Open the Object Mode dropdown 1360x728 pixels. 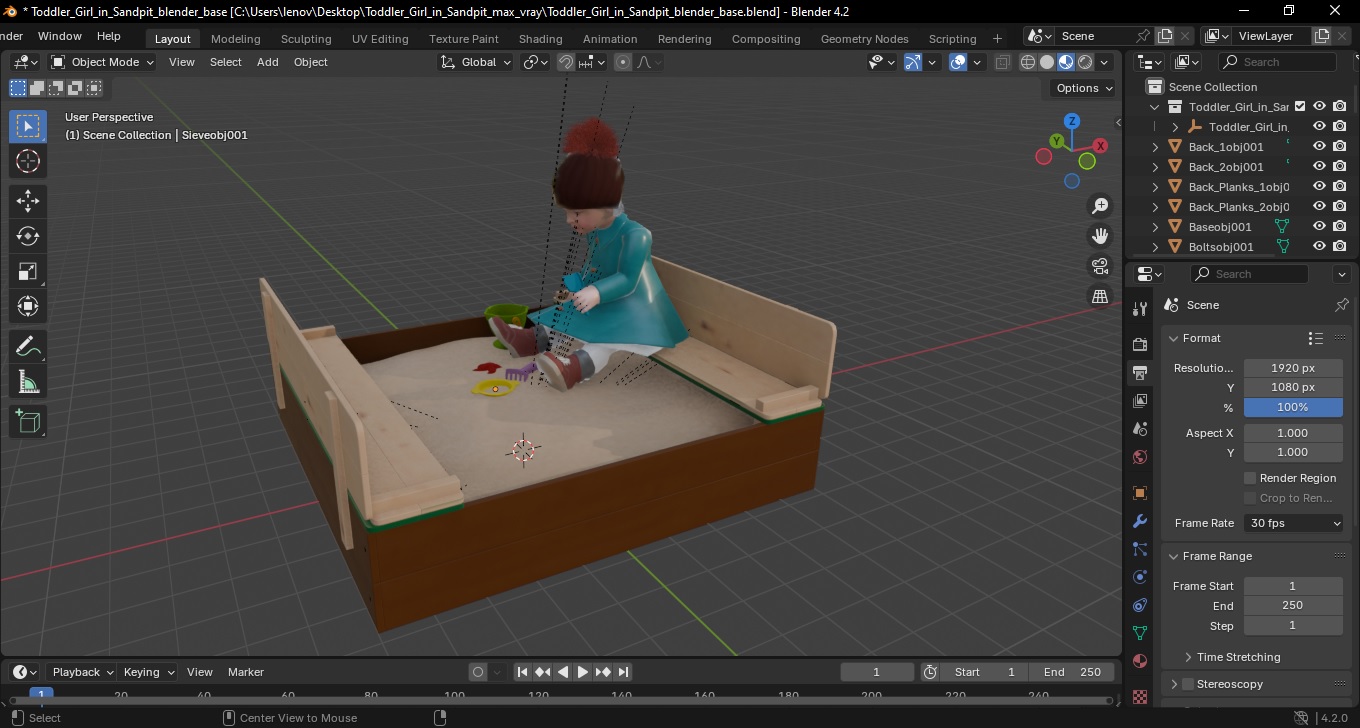[102, 62]
